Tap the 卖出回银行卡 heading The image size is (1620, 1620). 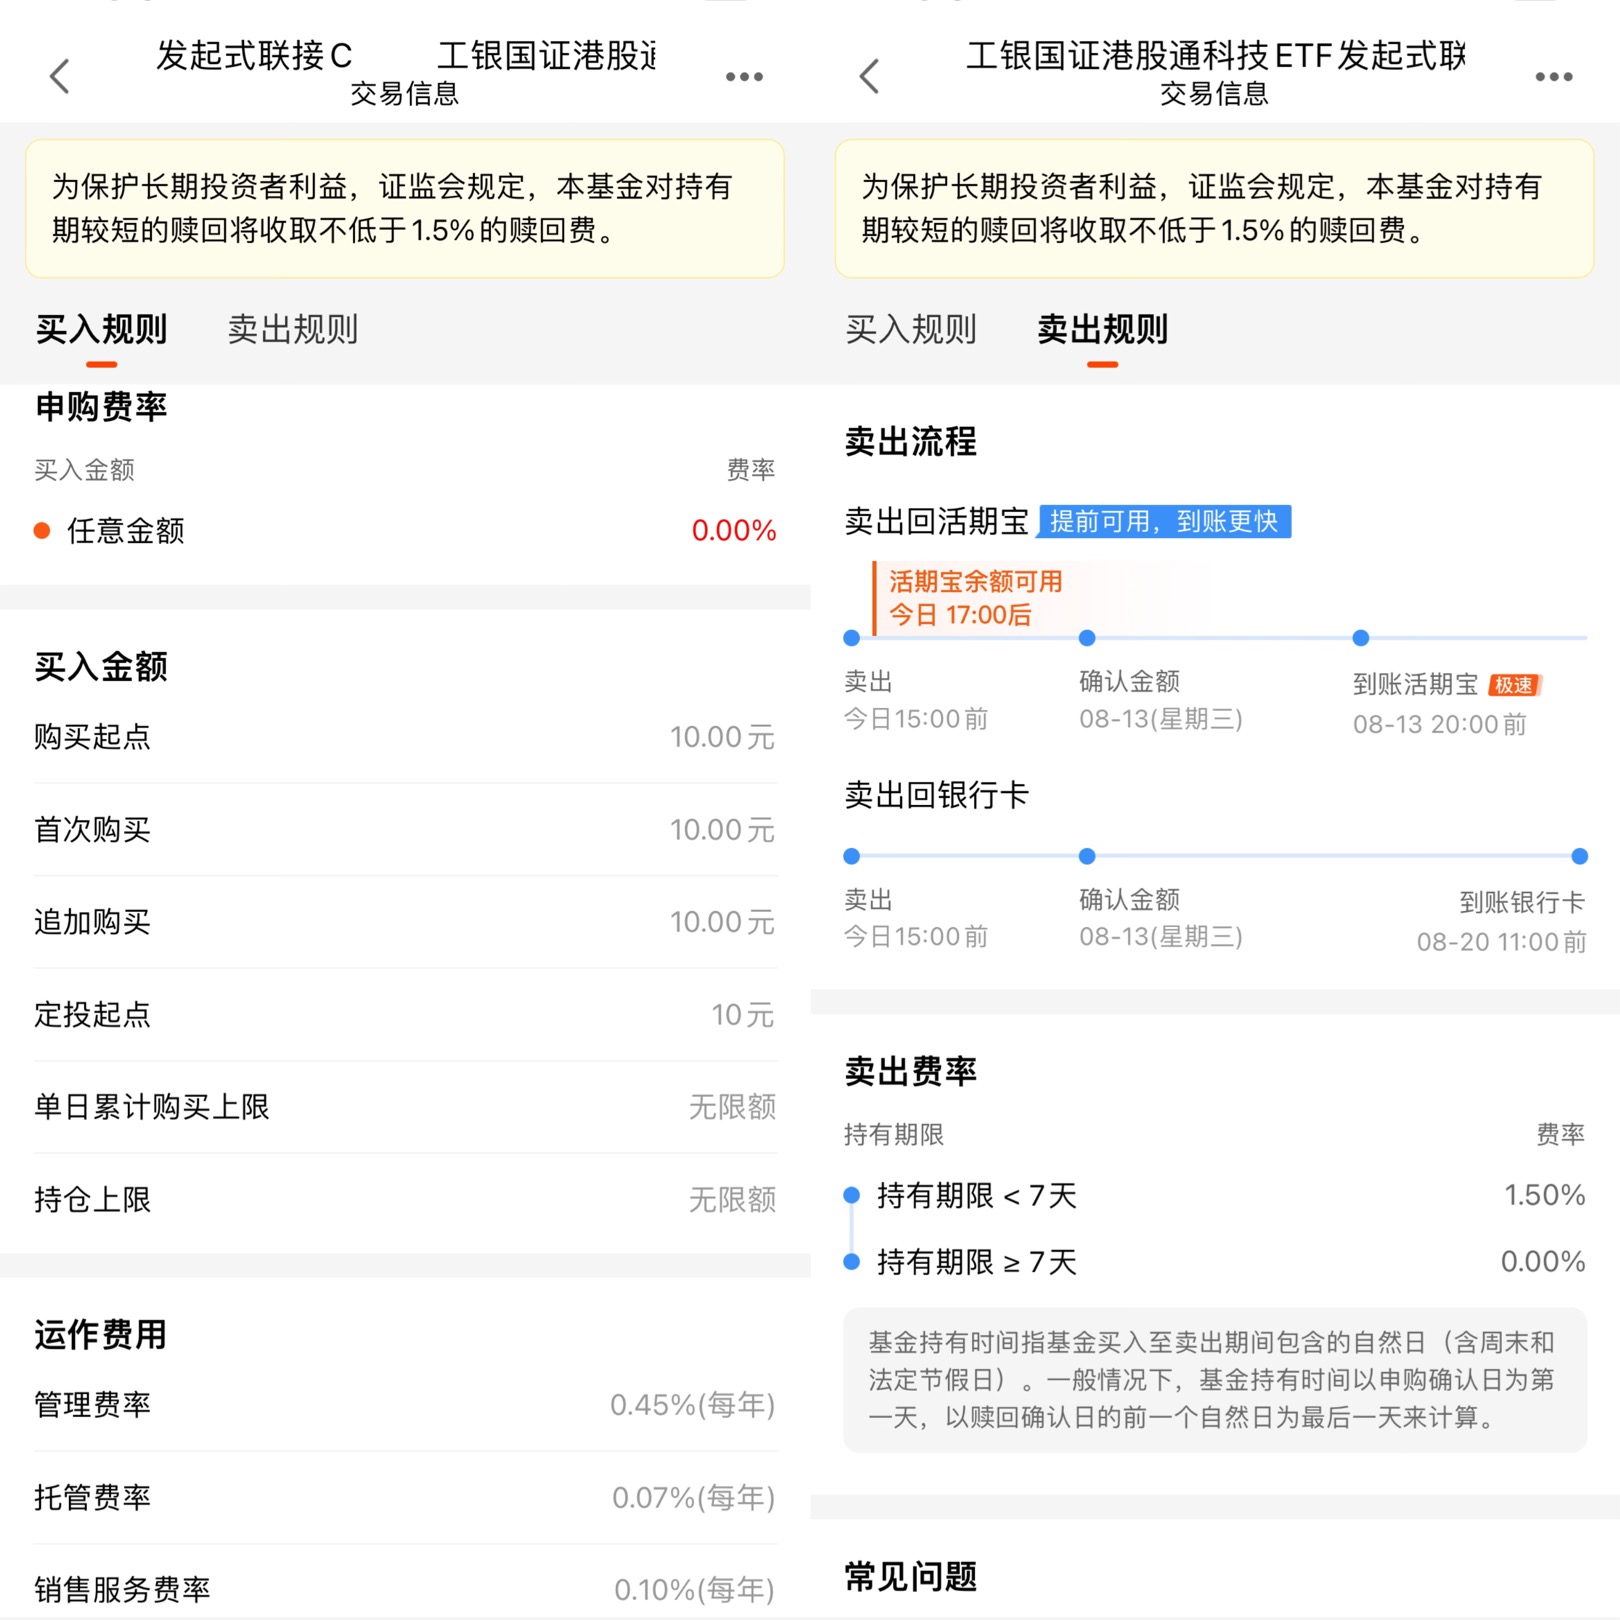coord(936,795)
